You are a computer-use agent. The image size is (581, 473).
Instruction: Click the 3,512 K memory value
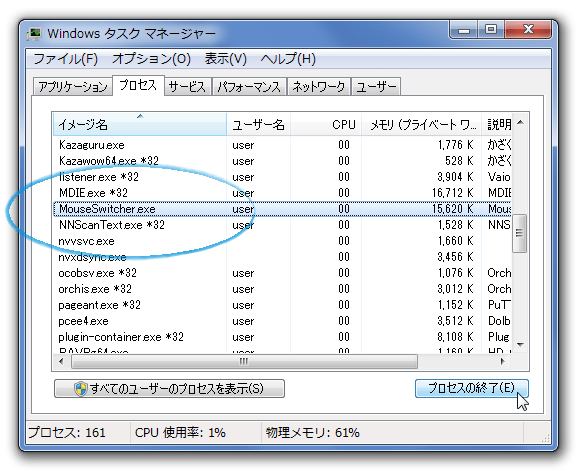tap(455, 321)
